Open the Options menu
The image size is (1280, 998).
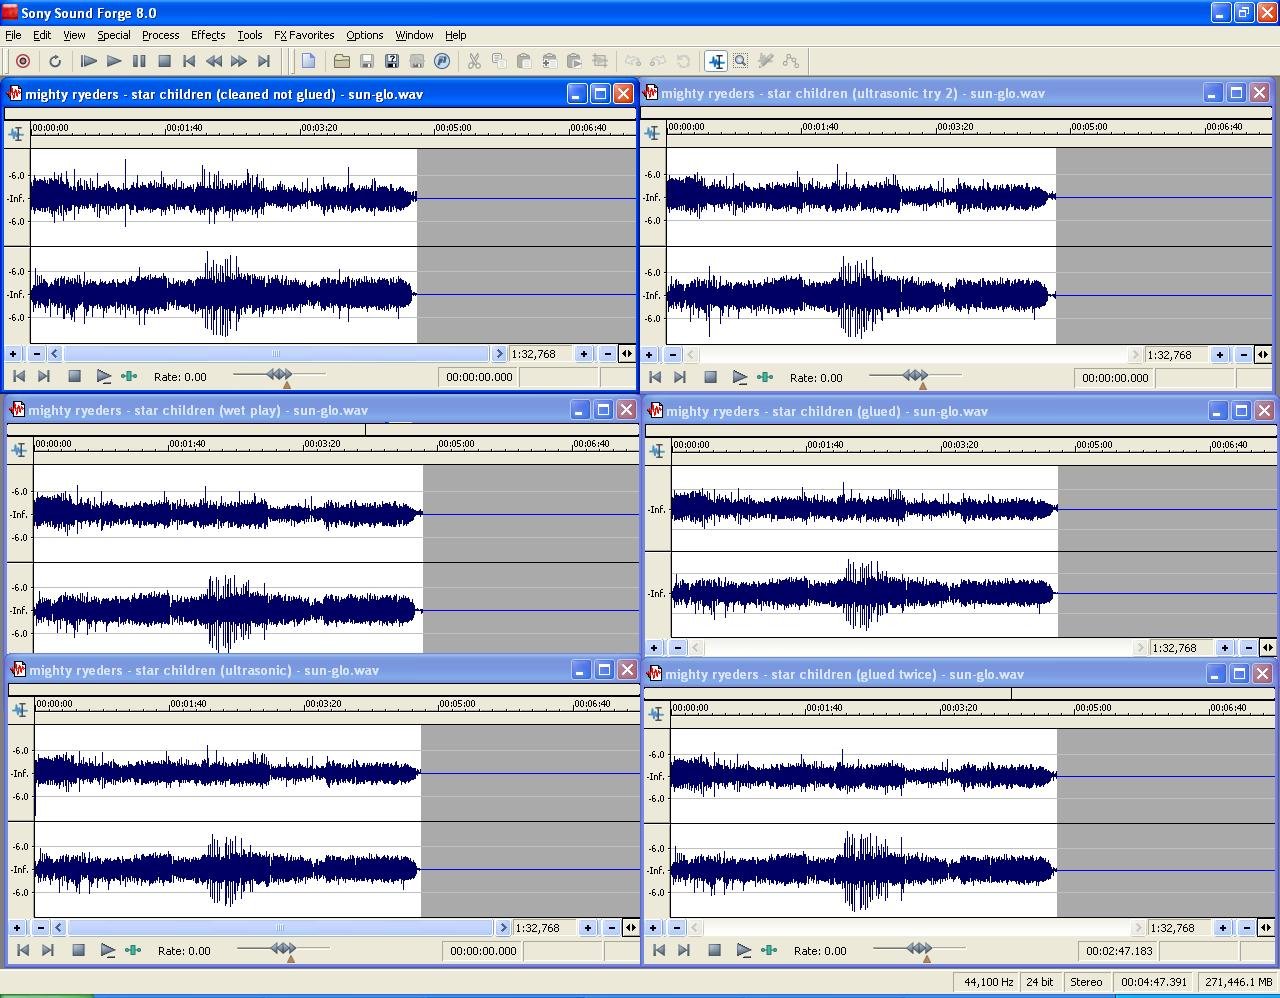pyautogui.click(x=365, y=35)
